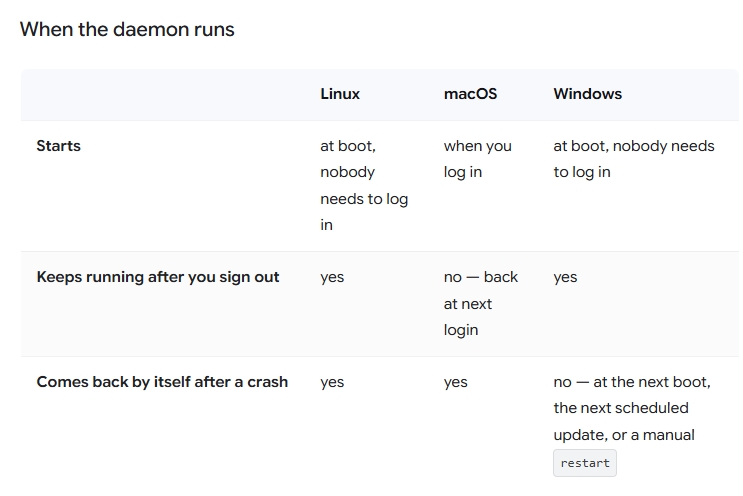Click the restart code snippet

(x=585, y=463)
